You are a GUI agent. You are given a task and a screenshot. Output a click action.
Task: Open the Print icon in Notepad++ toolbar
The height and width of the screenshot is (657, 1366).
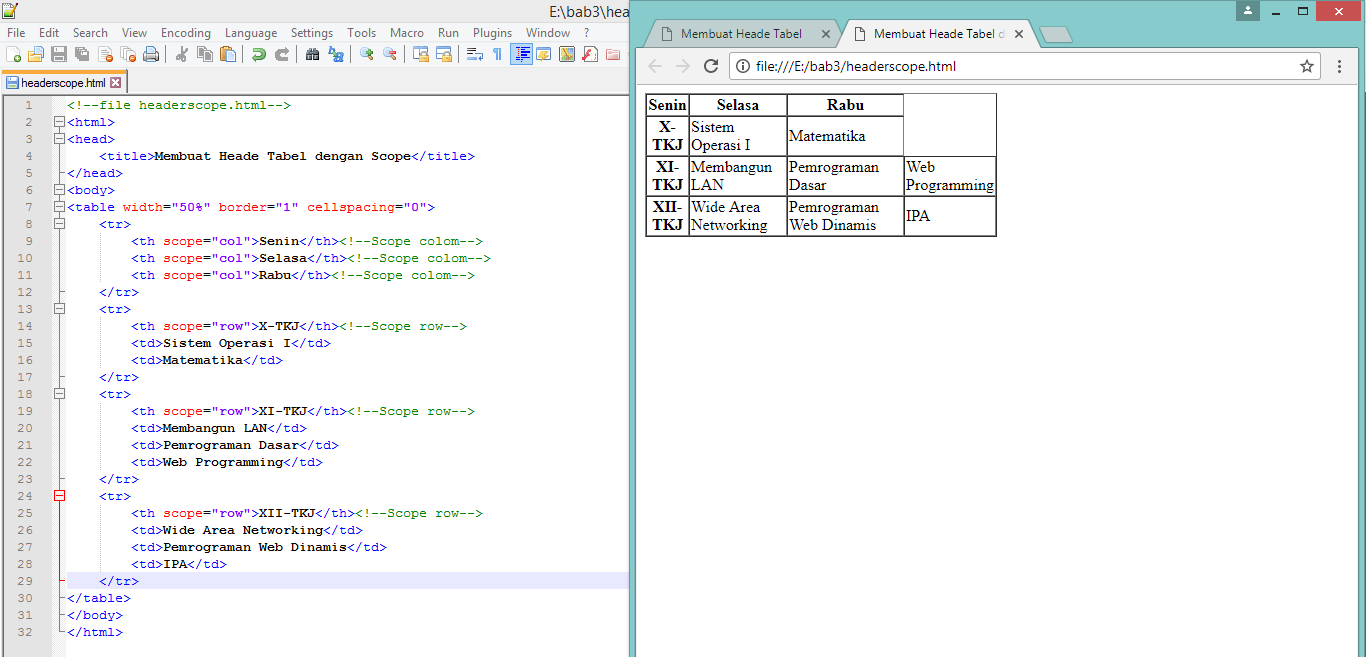click(x=152, y=54)
